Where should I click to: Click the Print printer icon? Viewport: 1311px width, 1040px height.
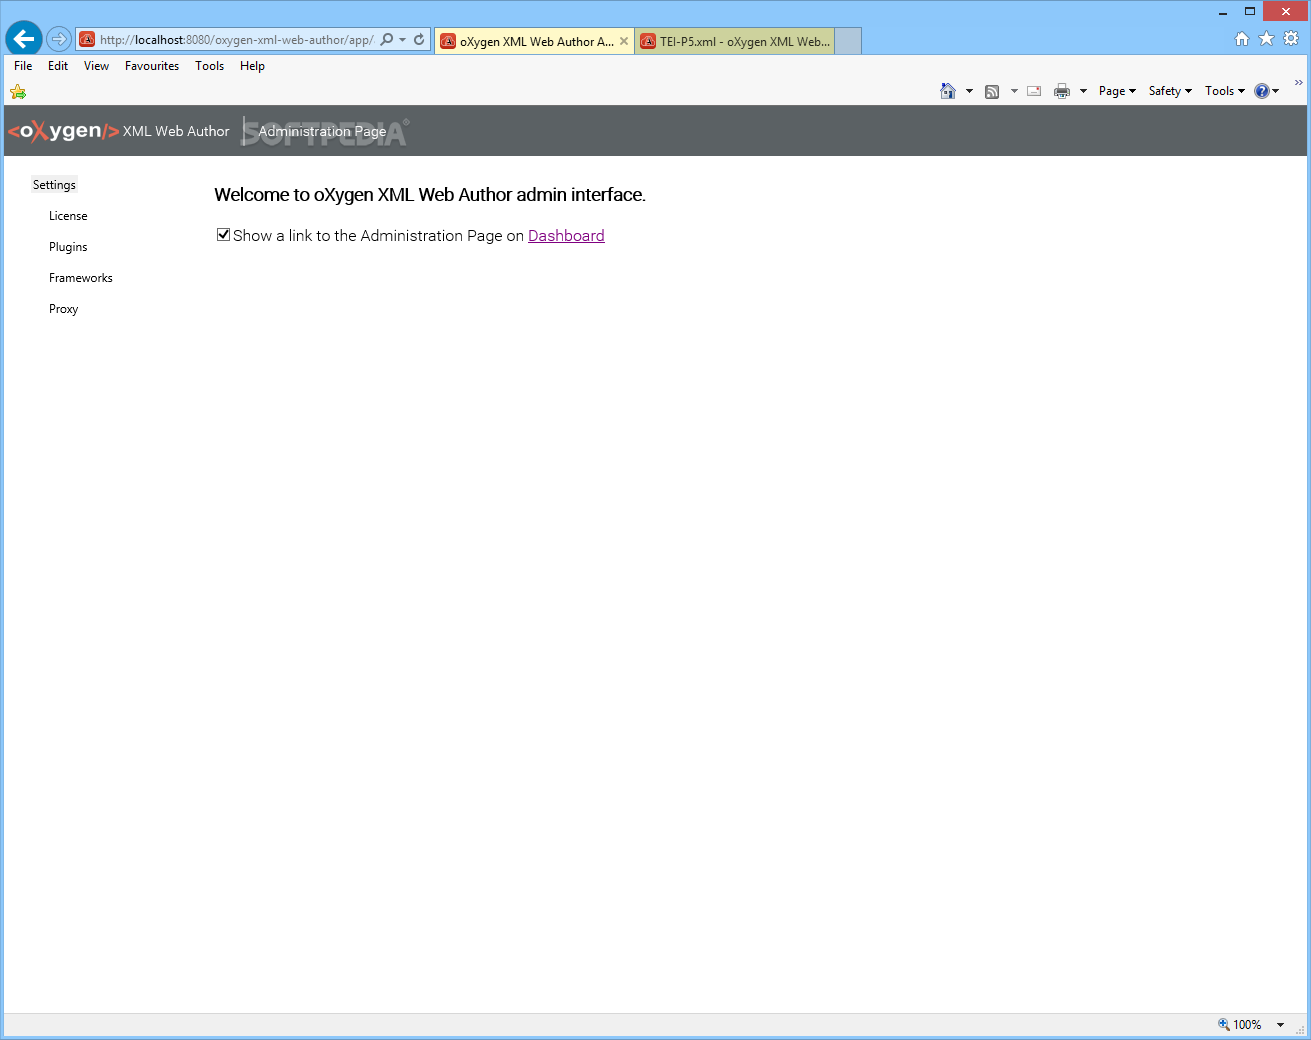click(1062, 91)
